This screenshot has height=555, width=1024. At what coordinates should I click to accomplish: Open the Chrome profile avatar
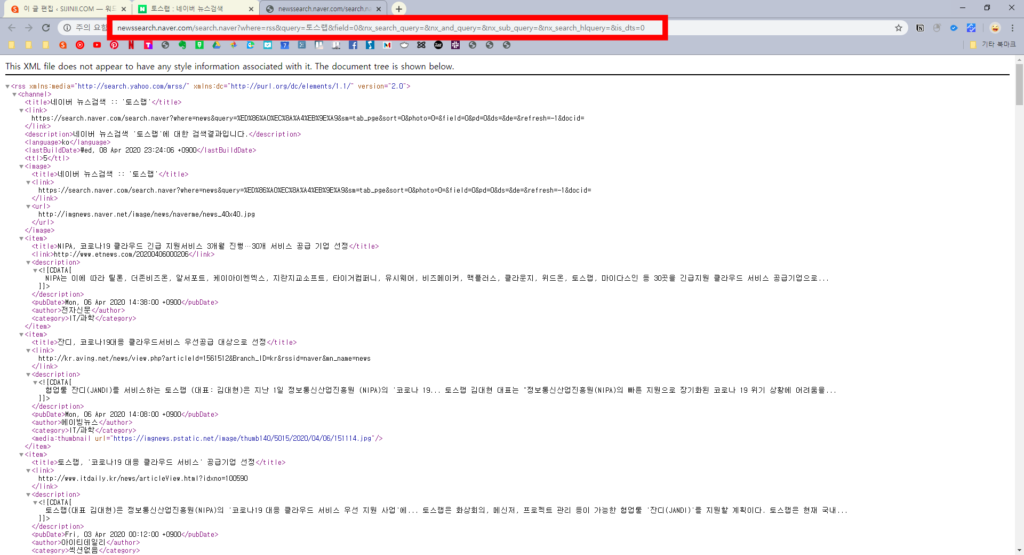pos(995,28)
